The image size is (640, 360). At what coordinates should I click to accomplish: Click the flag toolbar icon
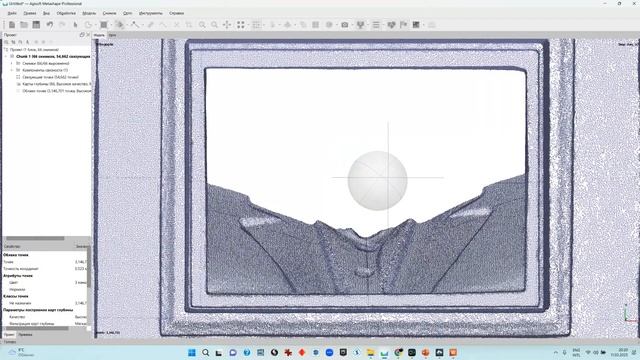[404, 25]
